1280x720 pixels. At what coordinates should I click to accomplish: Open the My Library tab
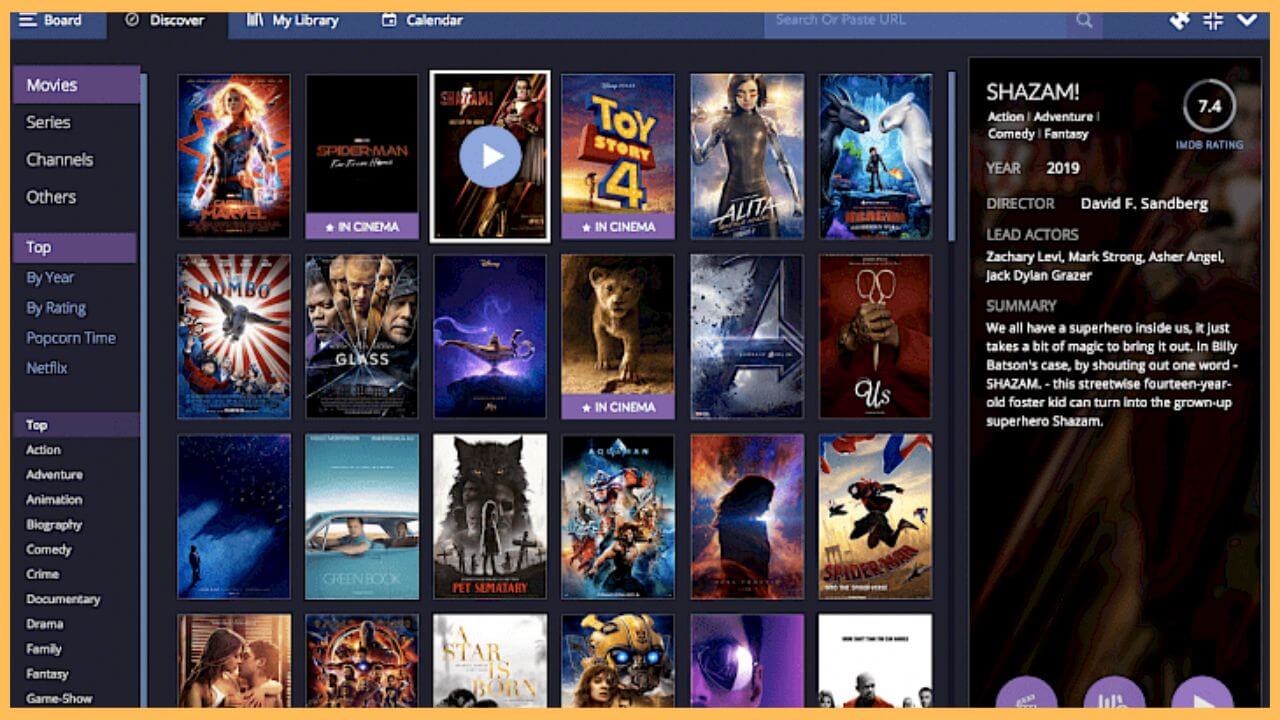click(293, 20)
